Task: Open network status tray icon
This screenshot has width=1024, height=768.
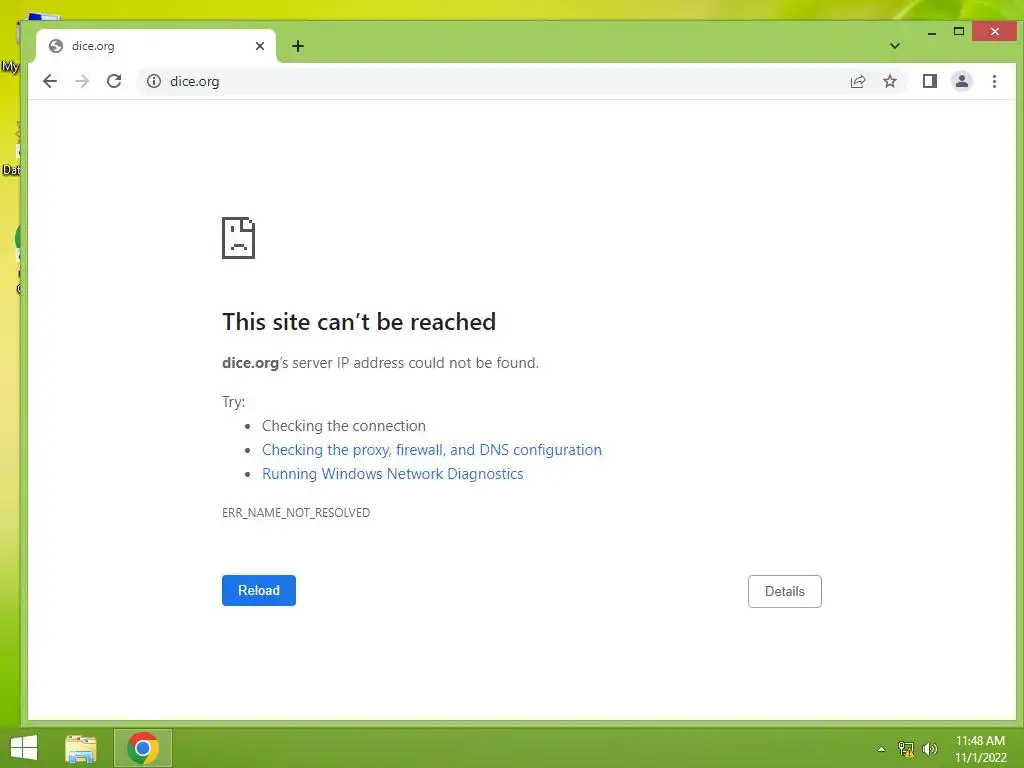Action: [x=906, y=749]
